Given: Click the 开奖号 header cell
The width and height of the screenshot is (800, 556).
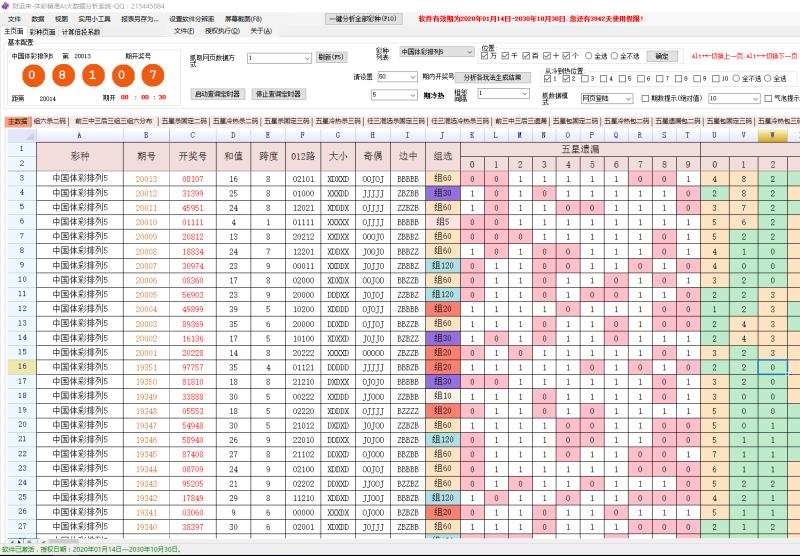Looking at the screenshot, I should (192, 156).
